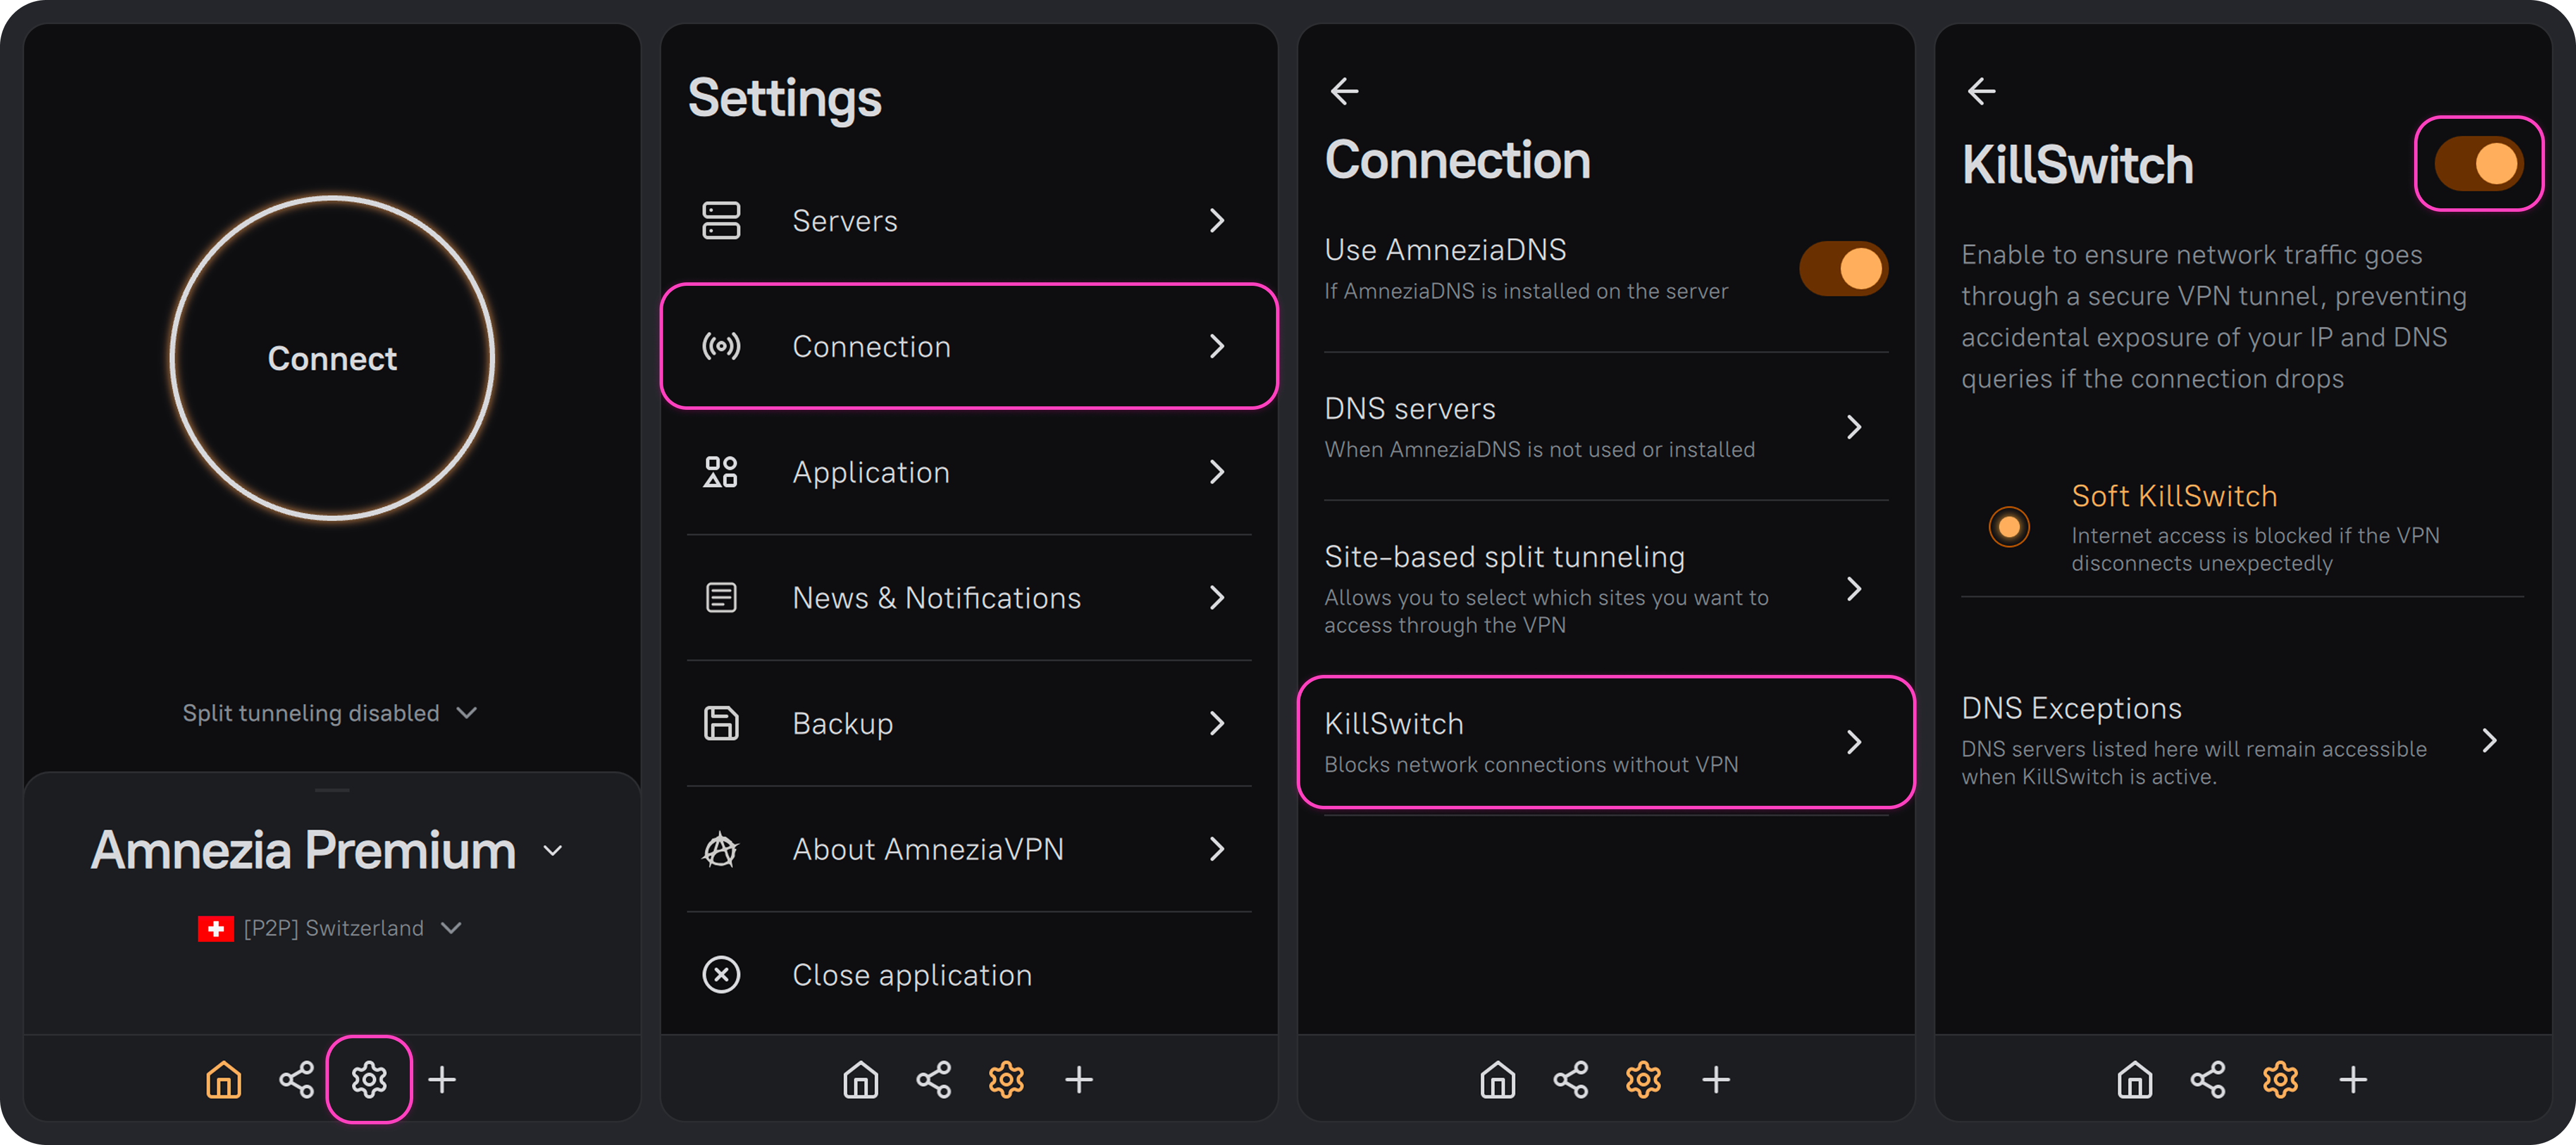Click the Backup floppy disk icon
The width and height of the screenshot is (2576, 1145).
[721, 723]
